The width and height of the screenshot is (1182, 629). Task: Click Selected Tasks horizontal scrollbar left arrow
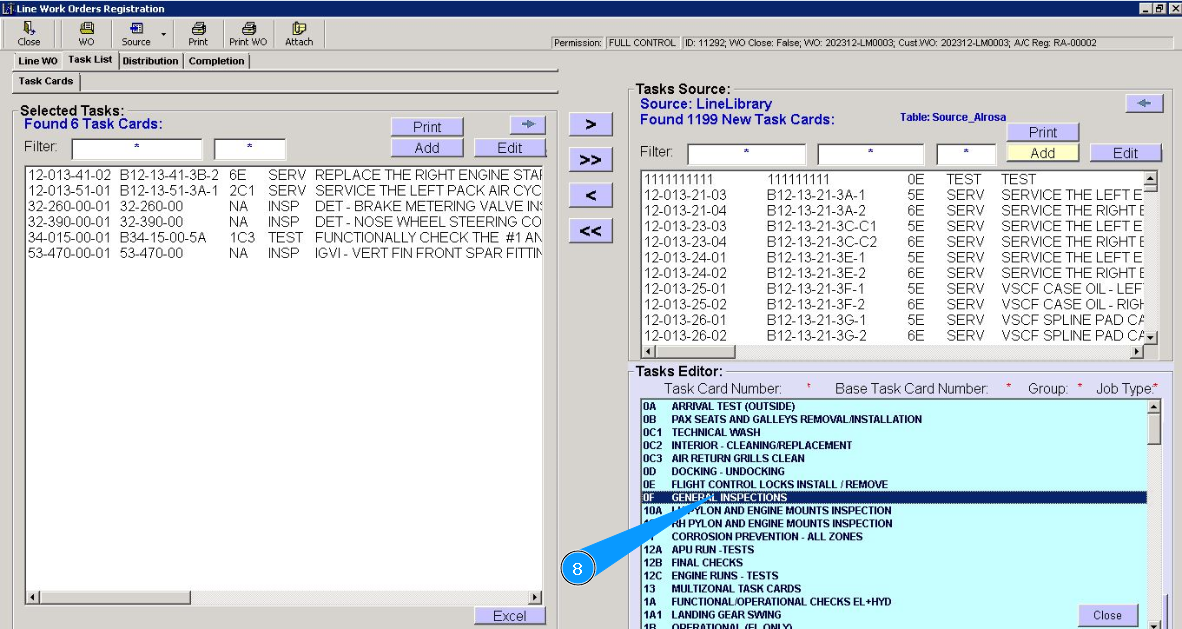(x=32, y=597)
